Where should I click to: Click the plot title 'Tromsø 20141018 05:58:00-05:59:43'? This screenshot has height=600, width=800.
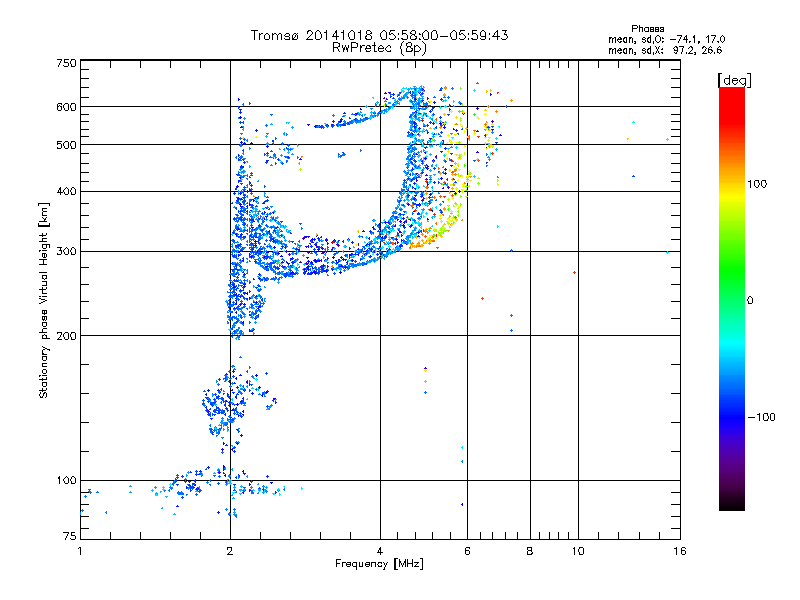pos(379,35)
